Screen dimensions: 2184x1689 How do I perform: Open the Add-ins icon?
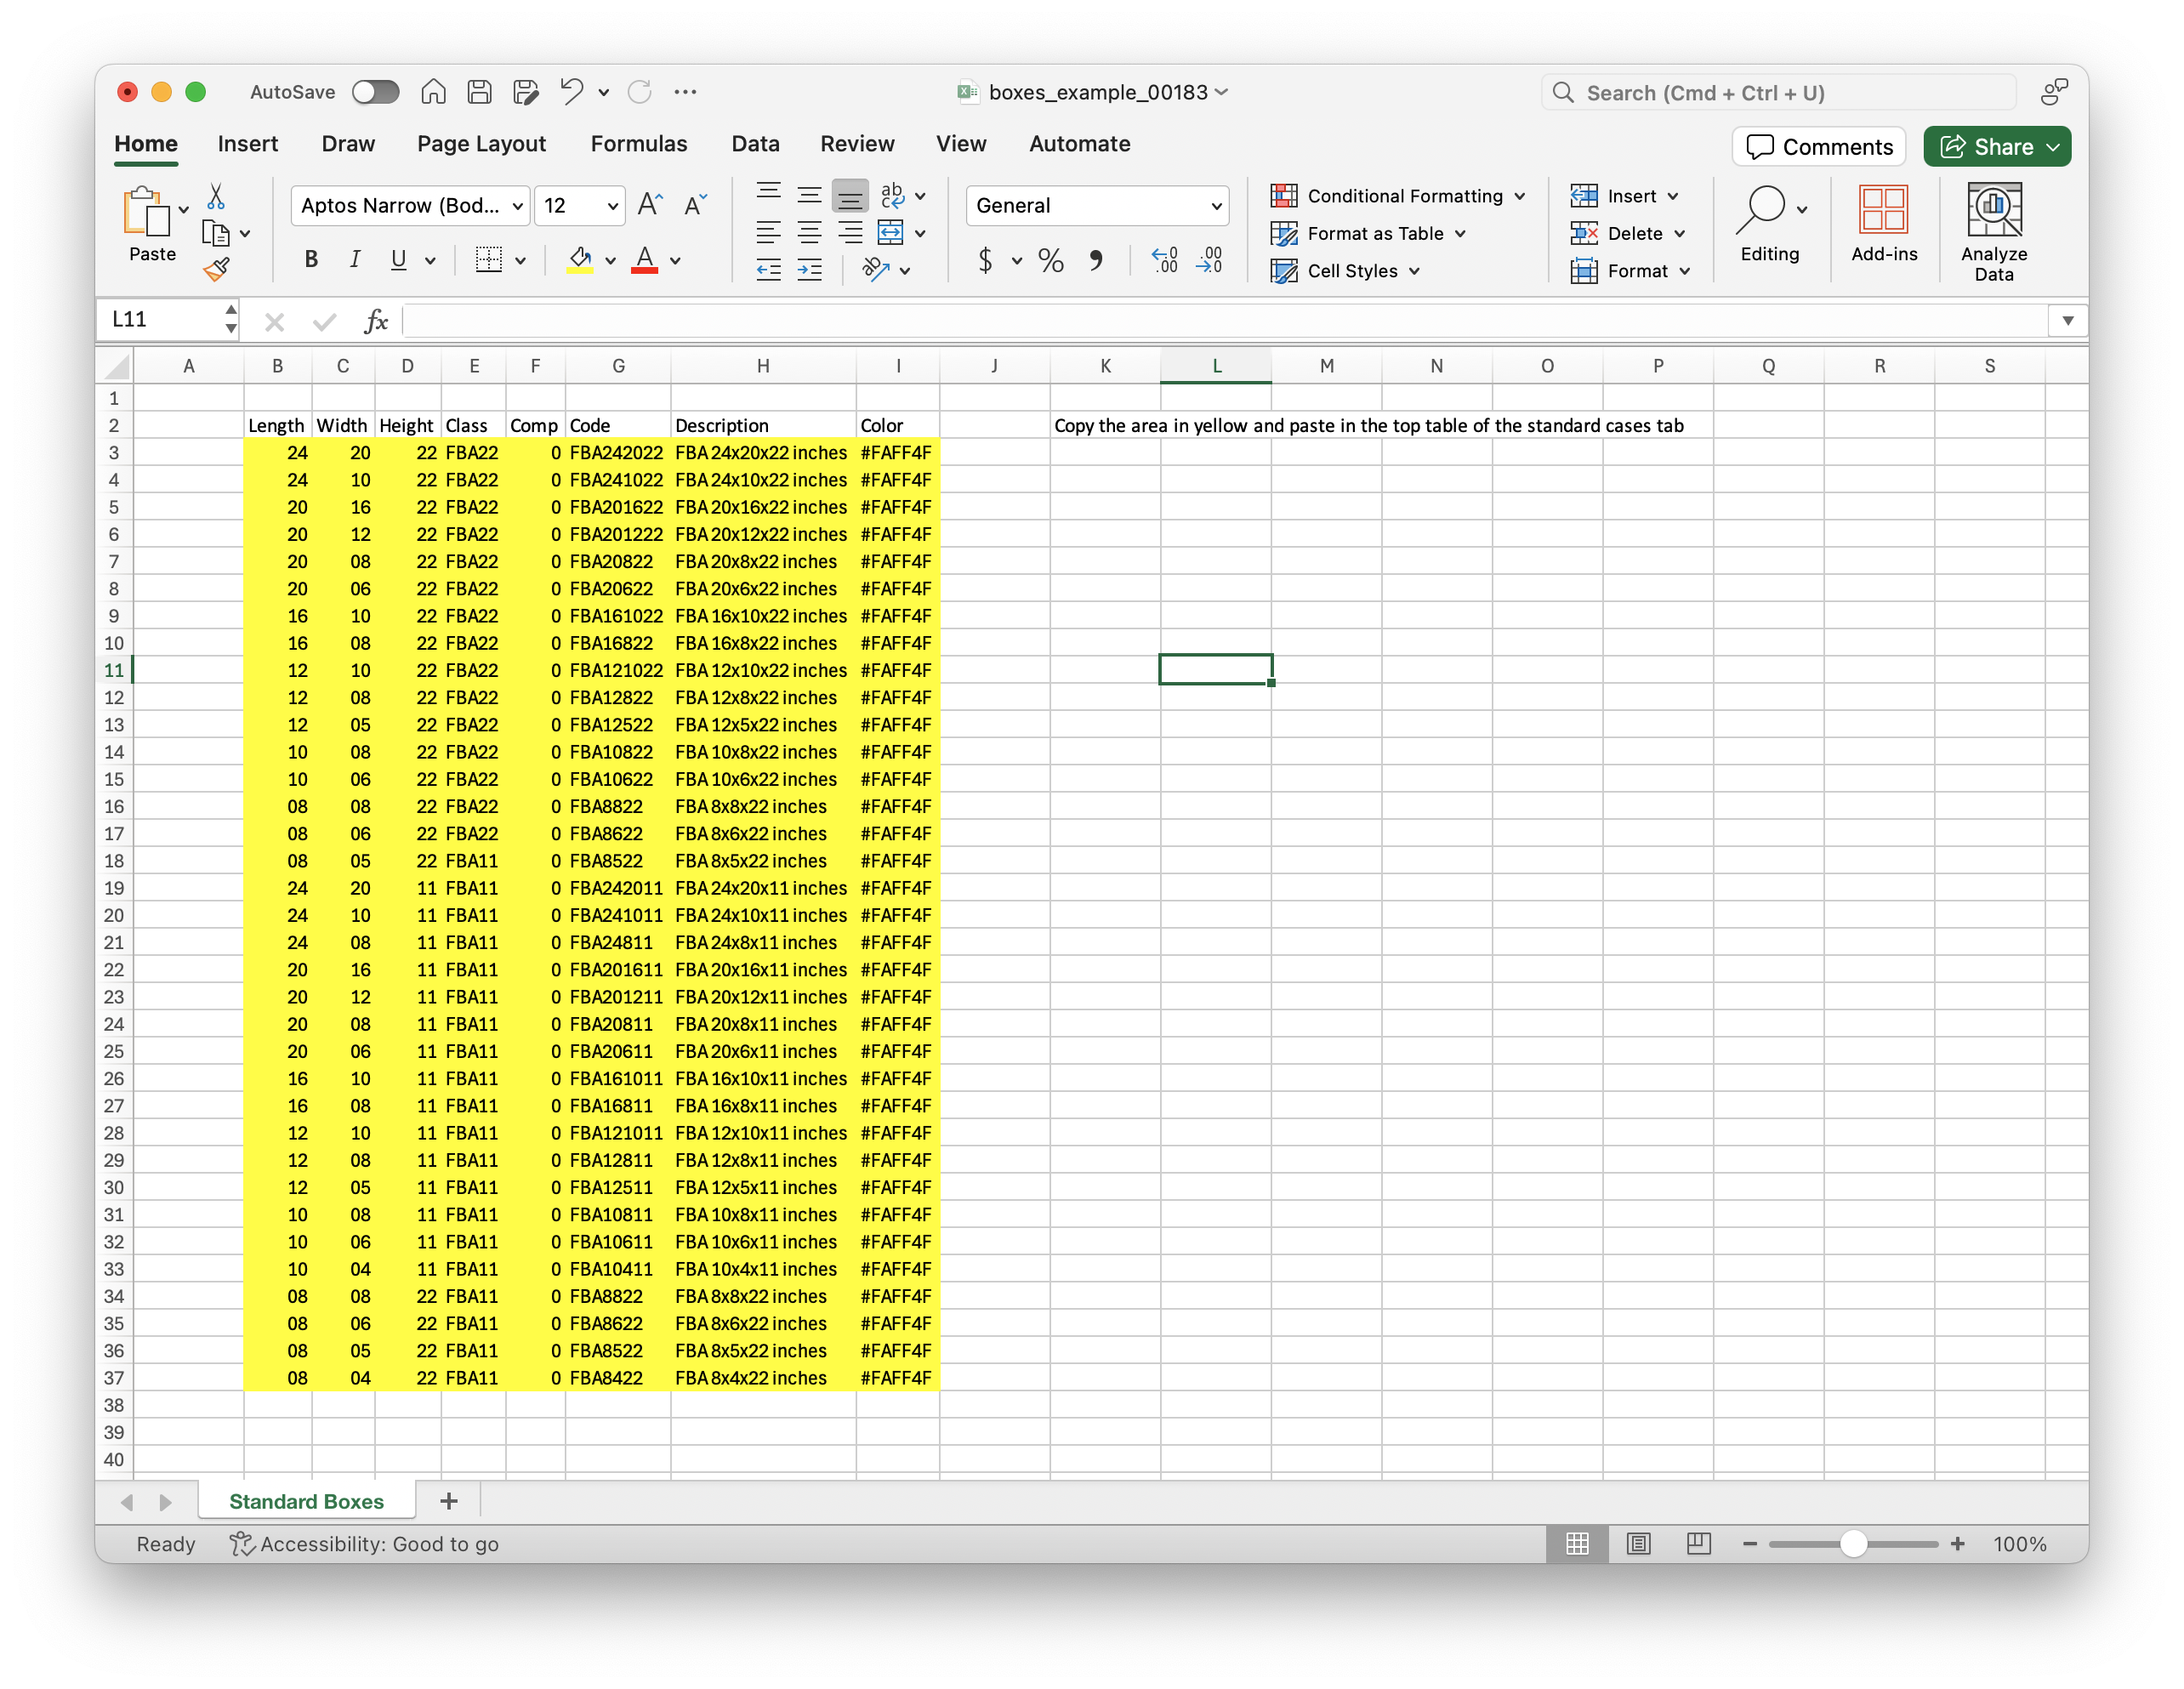pyautogui.click(x=1883, y=224)
